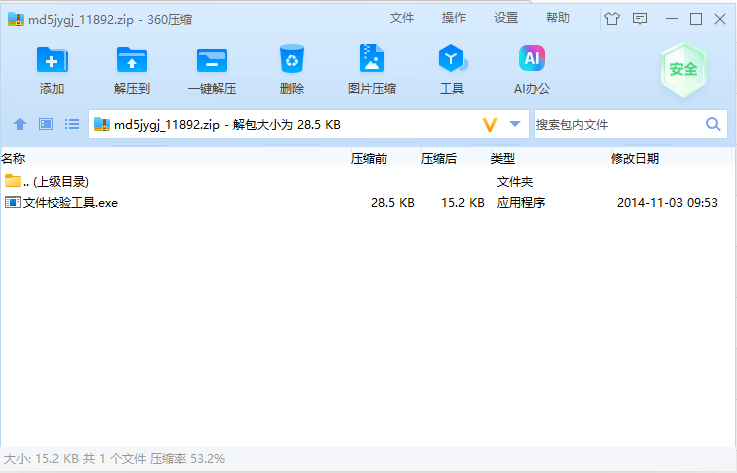Click the 360压缩 app icon in title bar
Viewport: 737px width, 473px height.
(16, 19)
